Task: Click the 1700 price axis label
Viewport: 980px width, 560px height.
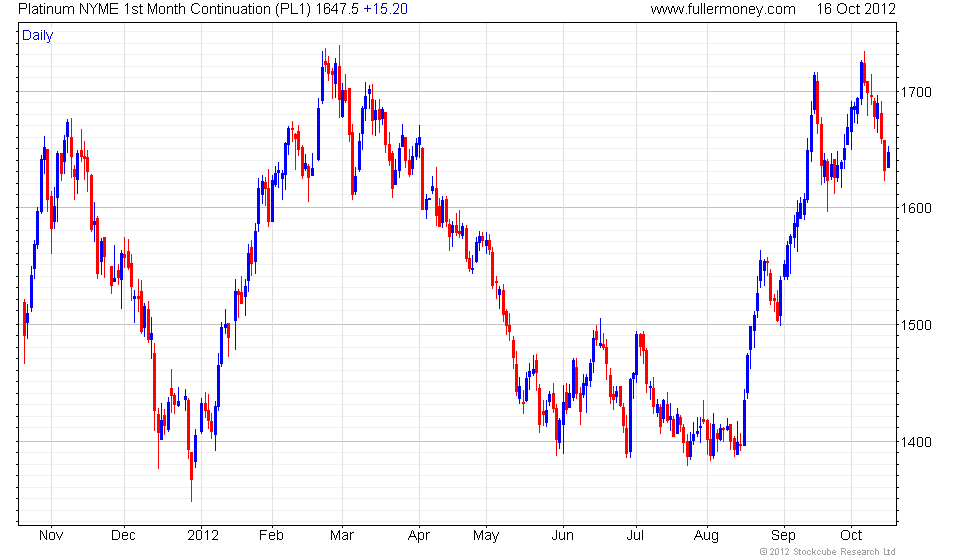Action: (916, 92)
